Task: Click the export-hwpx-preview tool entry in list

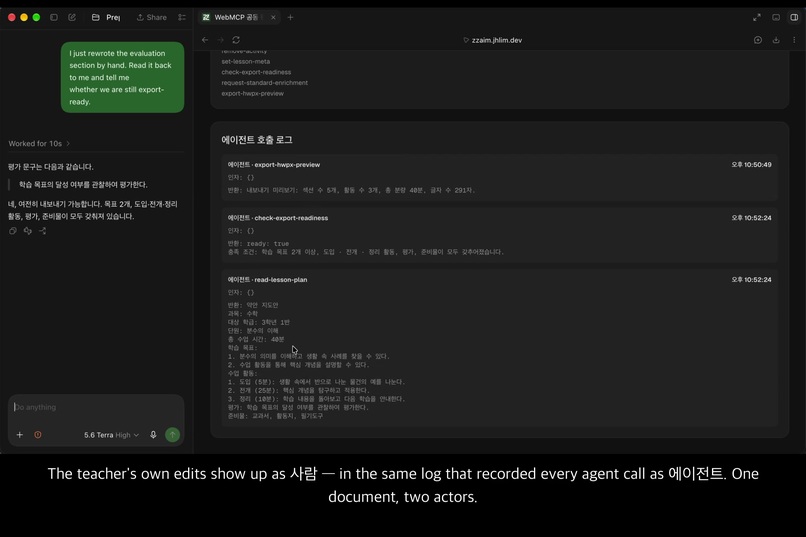Action: pyautogui.click(x=252, y=94)
